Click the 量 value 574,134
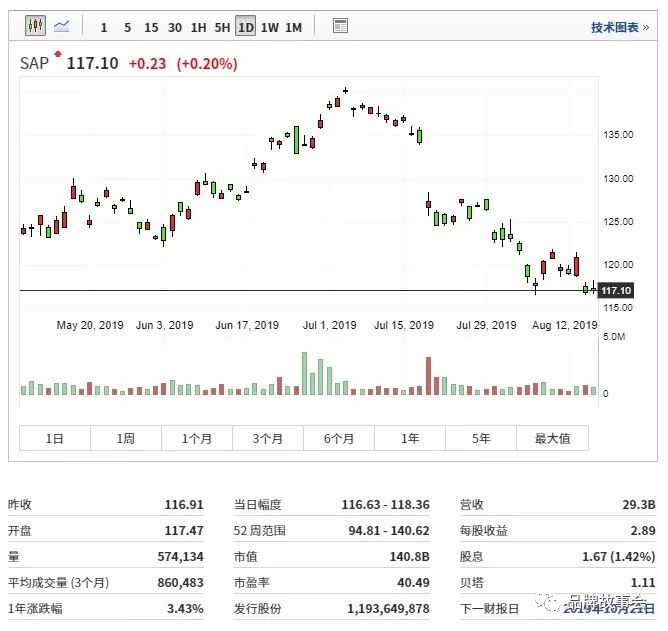Screen dimensions: 668x631 pos(180,556)
